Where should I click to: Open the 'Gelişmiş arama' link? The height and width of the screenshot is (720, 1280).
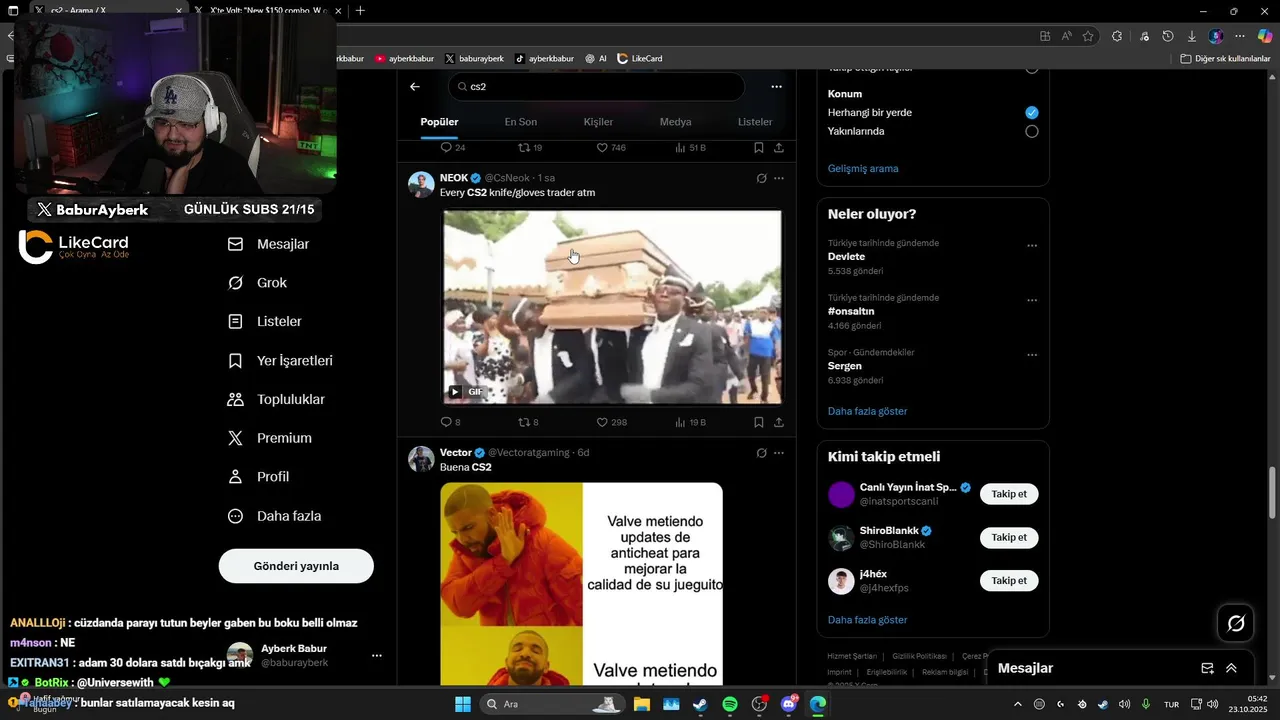click(863, 169)
